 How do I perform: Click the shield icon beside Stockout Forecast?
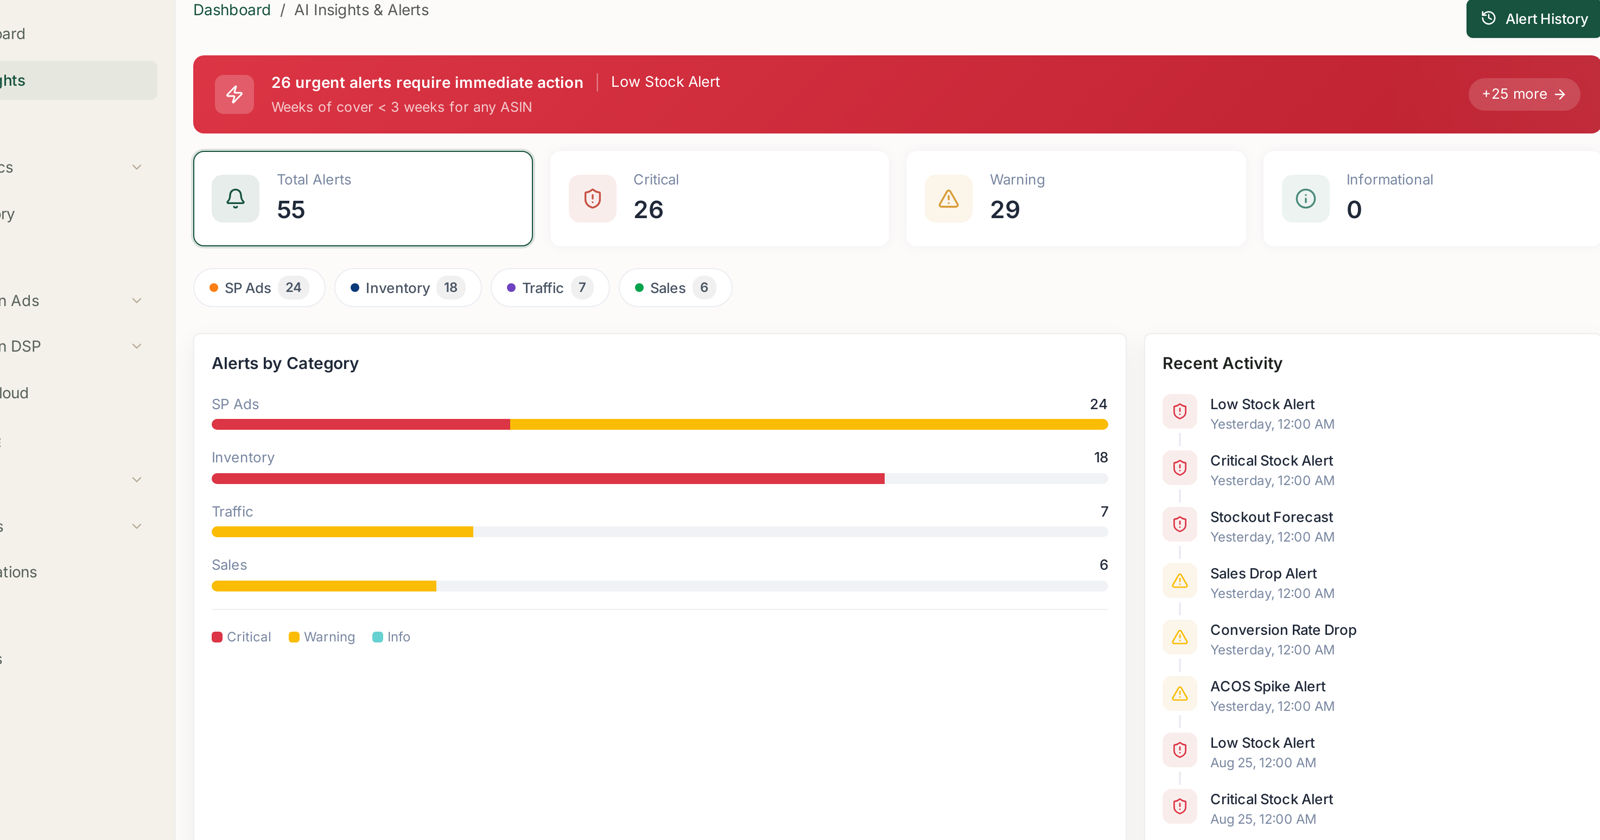tap(1179, 524)
